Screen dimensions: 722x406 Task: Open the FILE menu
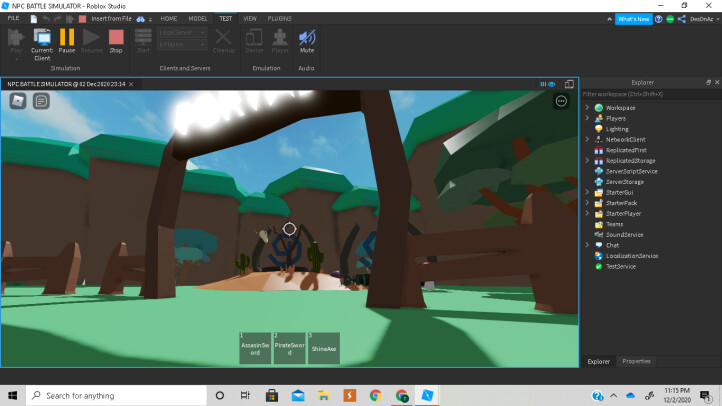point(13,18)
